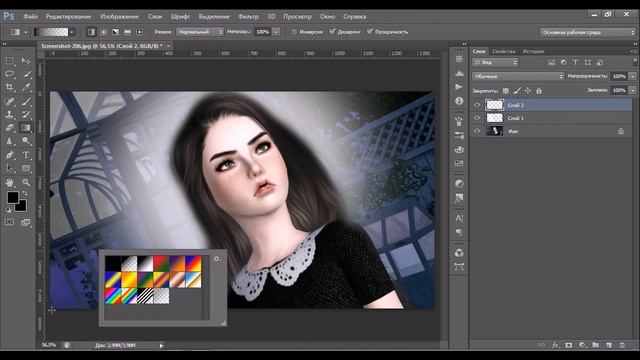Open the Изображение menu
The width and height of the screenshot is (640, 360).
120,17
